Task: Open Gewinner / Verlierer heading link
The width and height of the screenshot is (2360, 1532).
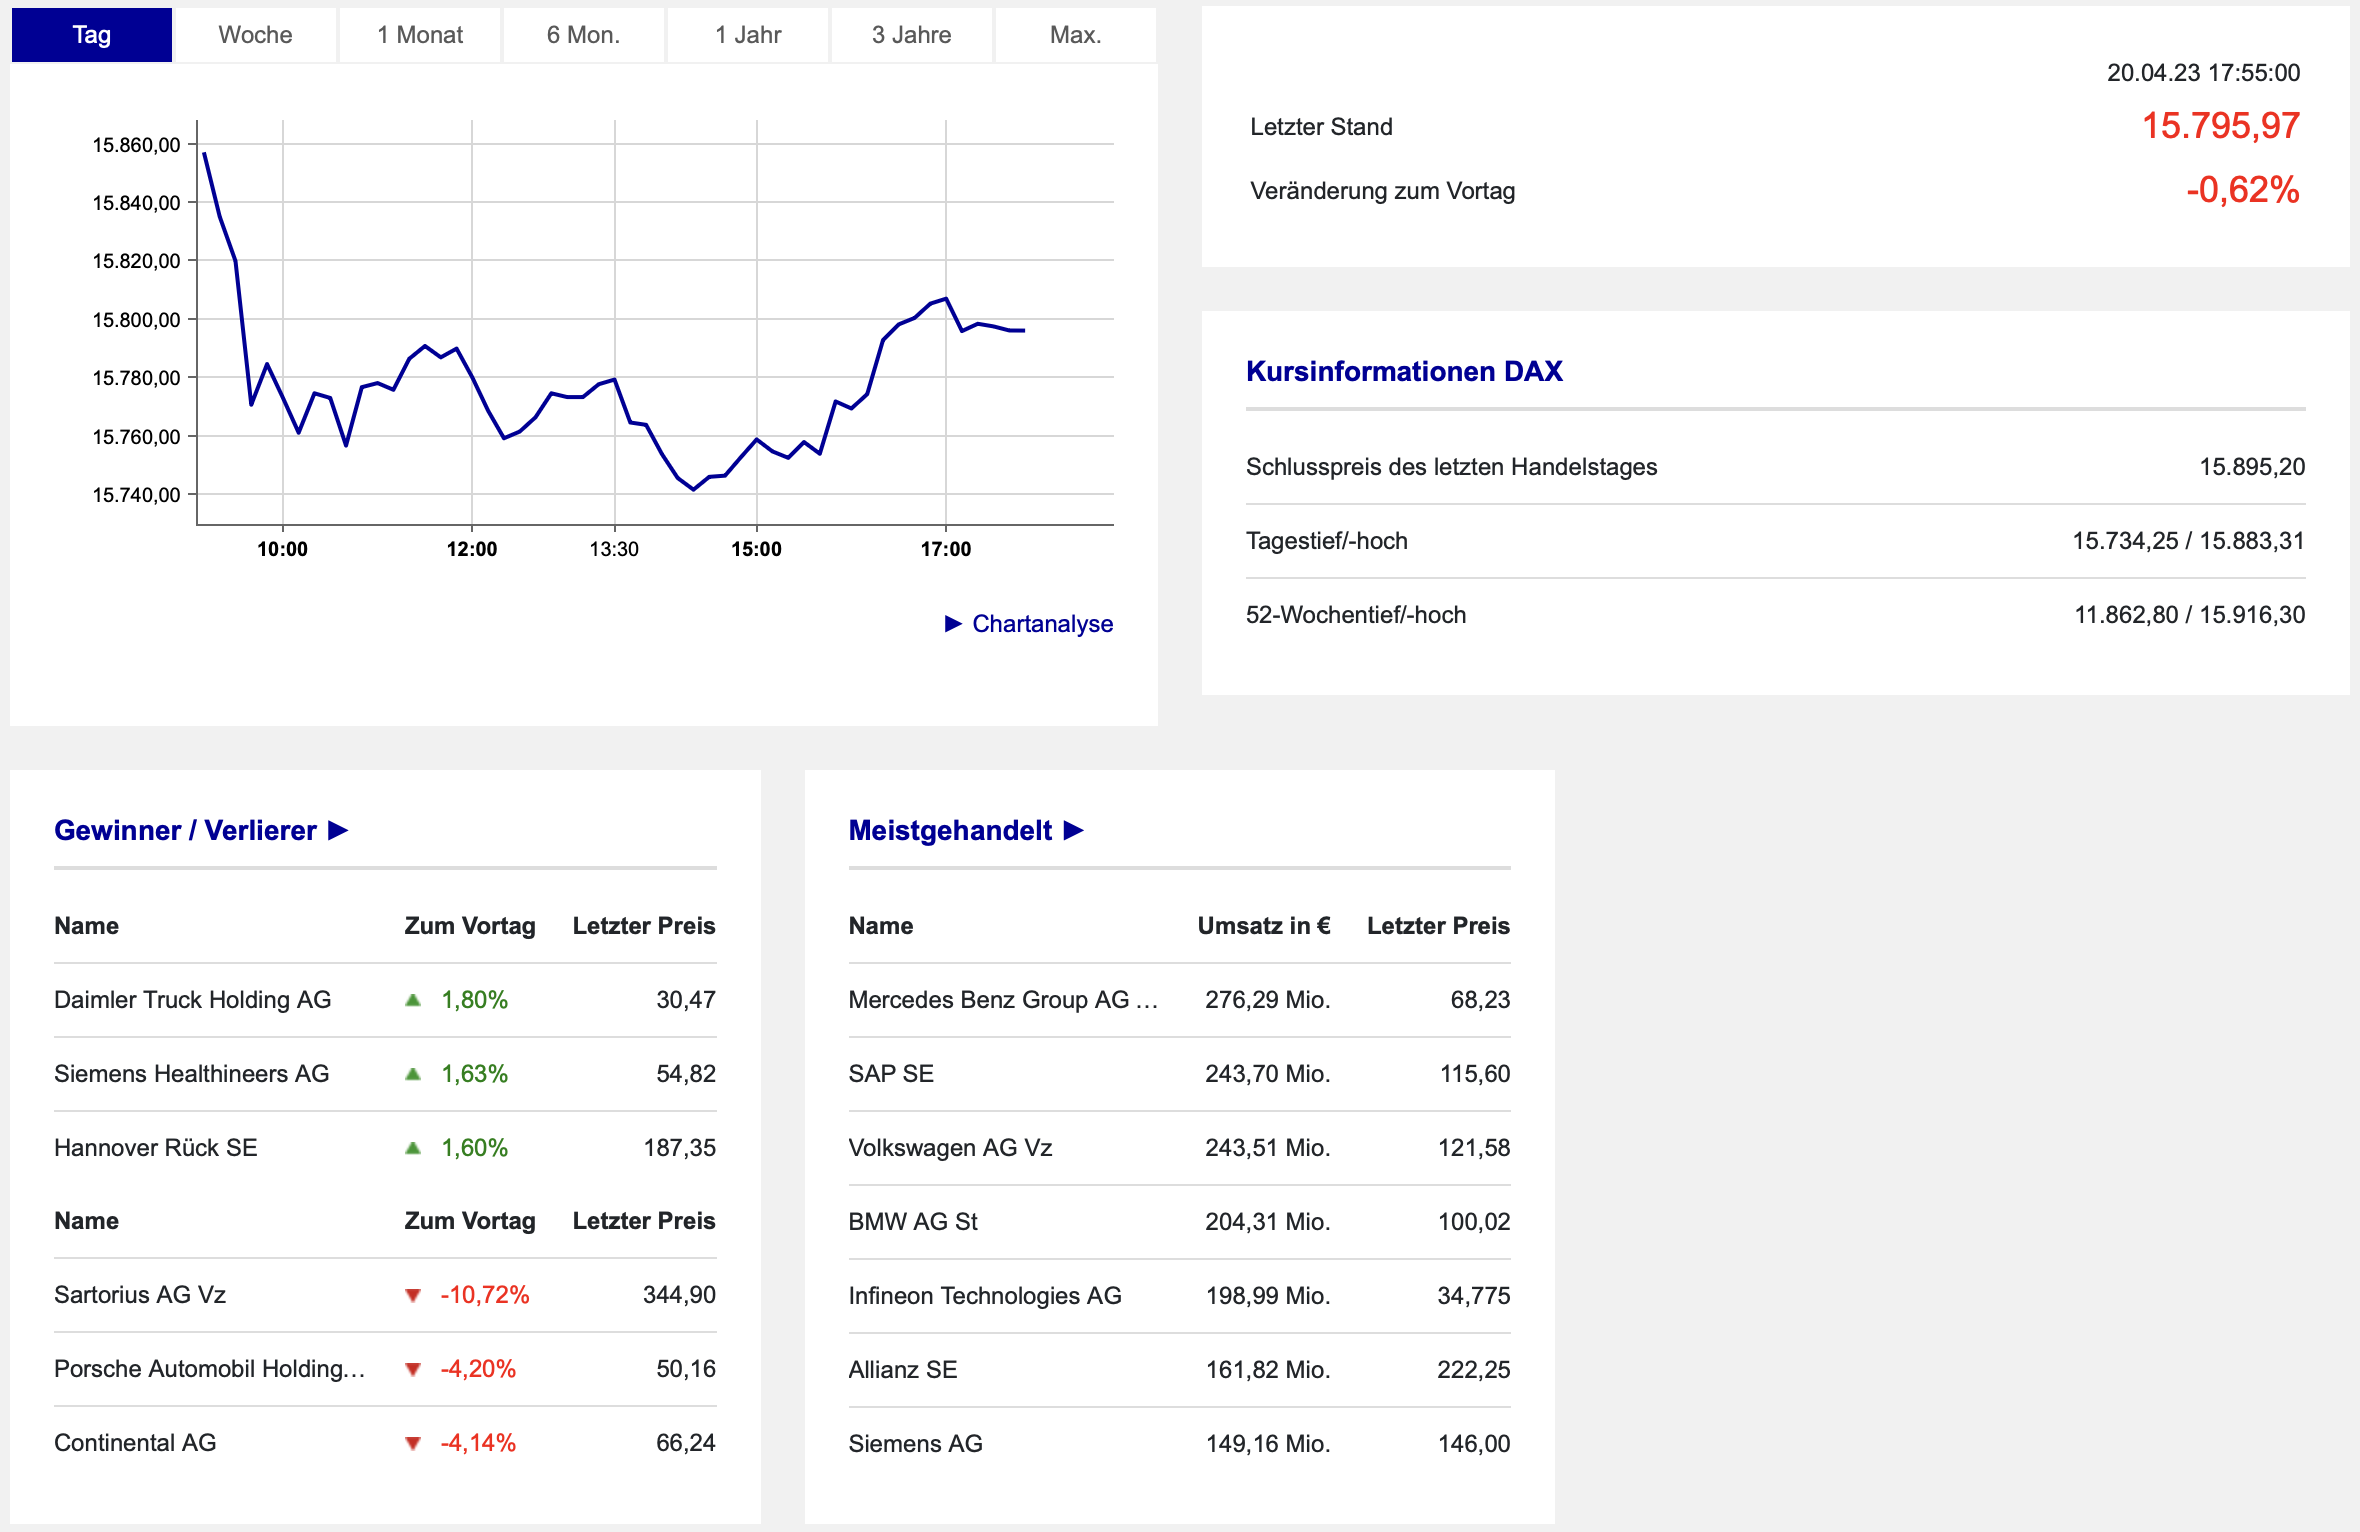Action: click(185, 830)
